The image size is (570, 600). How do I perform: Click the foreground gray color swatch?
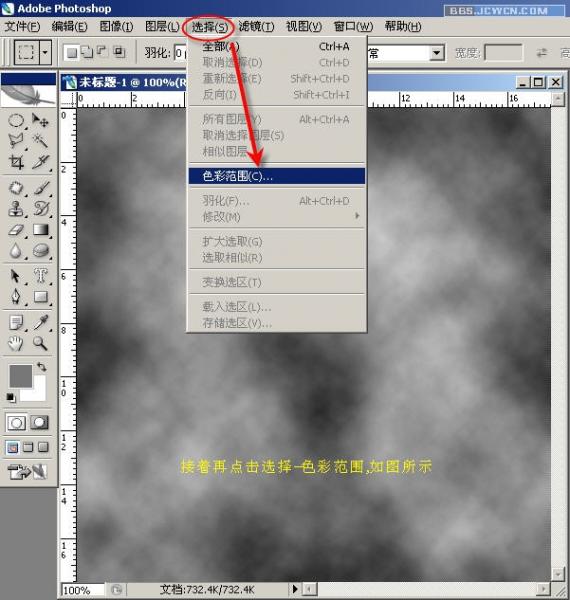[x=20, y=376]
